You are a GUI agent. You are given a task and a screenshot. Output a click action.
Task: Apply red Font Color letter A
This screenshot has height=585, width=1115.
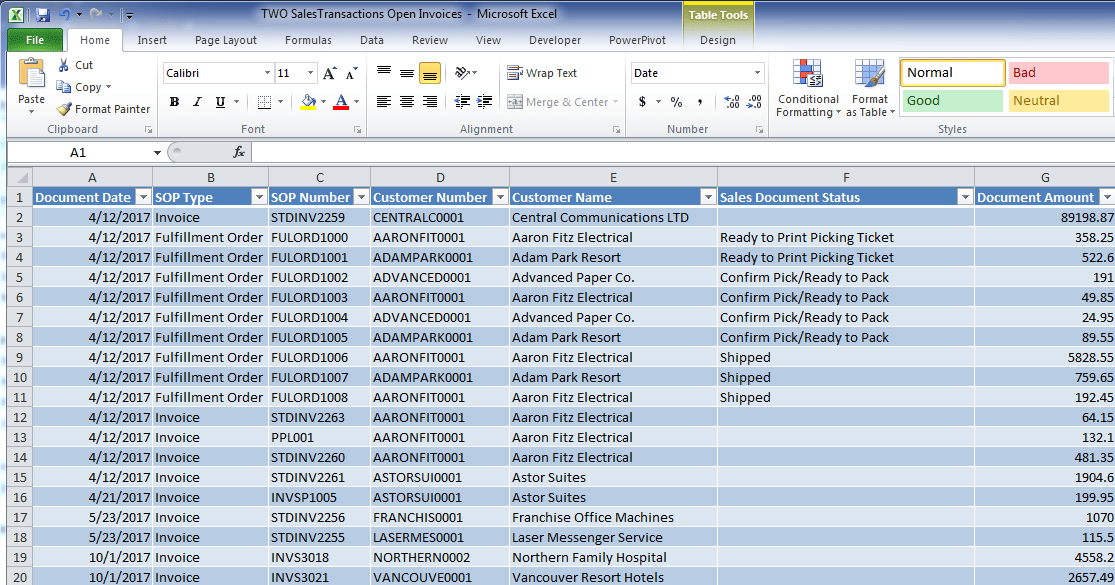click(x=341, y=102)
